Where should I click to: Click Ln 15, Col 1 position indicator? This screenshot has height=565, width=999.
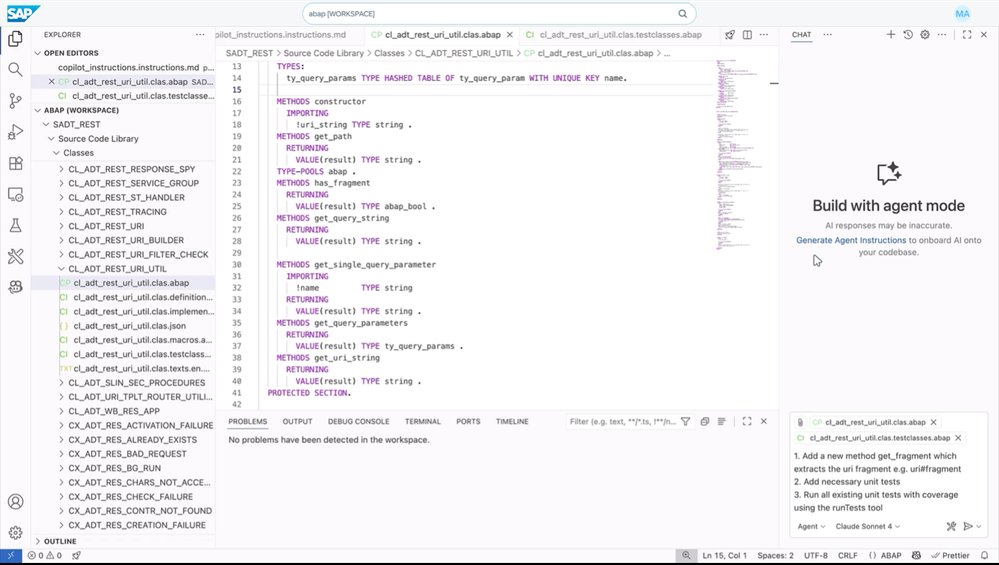tap(725, 555)
